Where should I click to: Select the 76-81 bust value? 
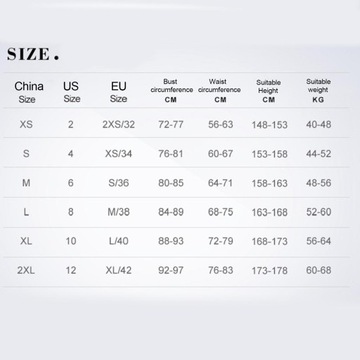click(x=171, y=154)
